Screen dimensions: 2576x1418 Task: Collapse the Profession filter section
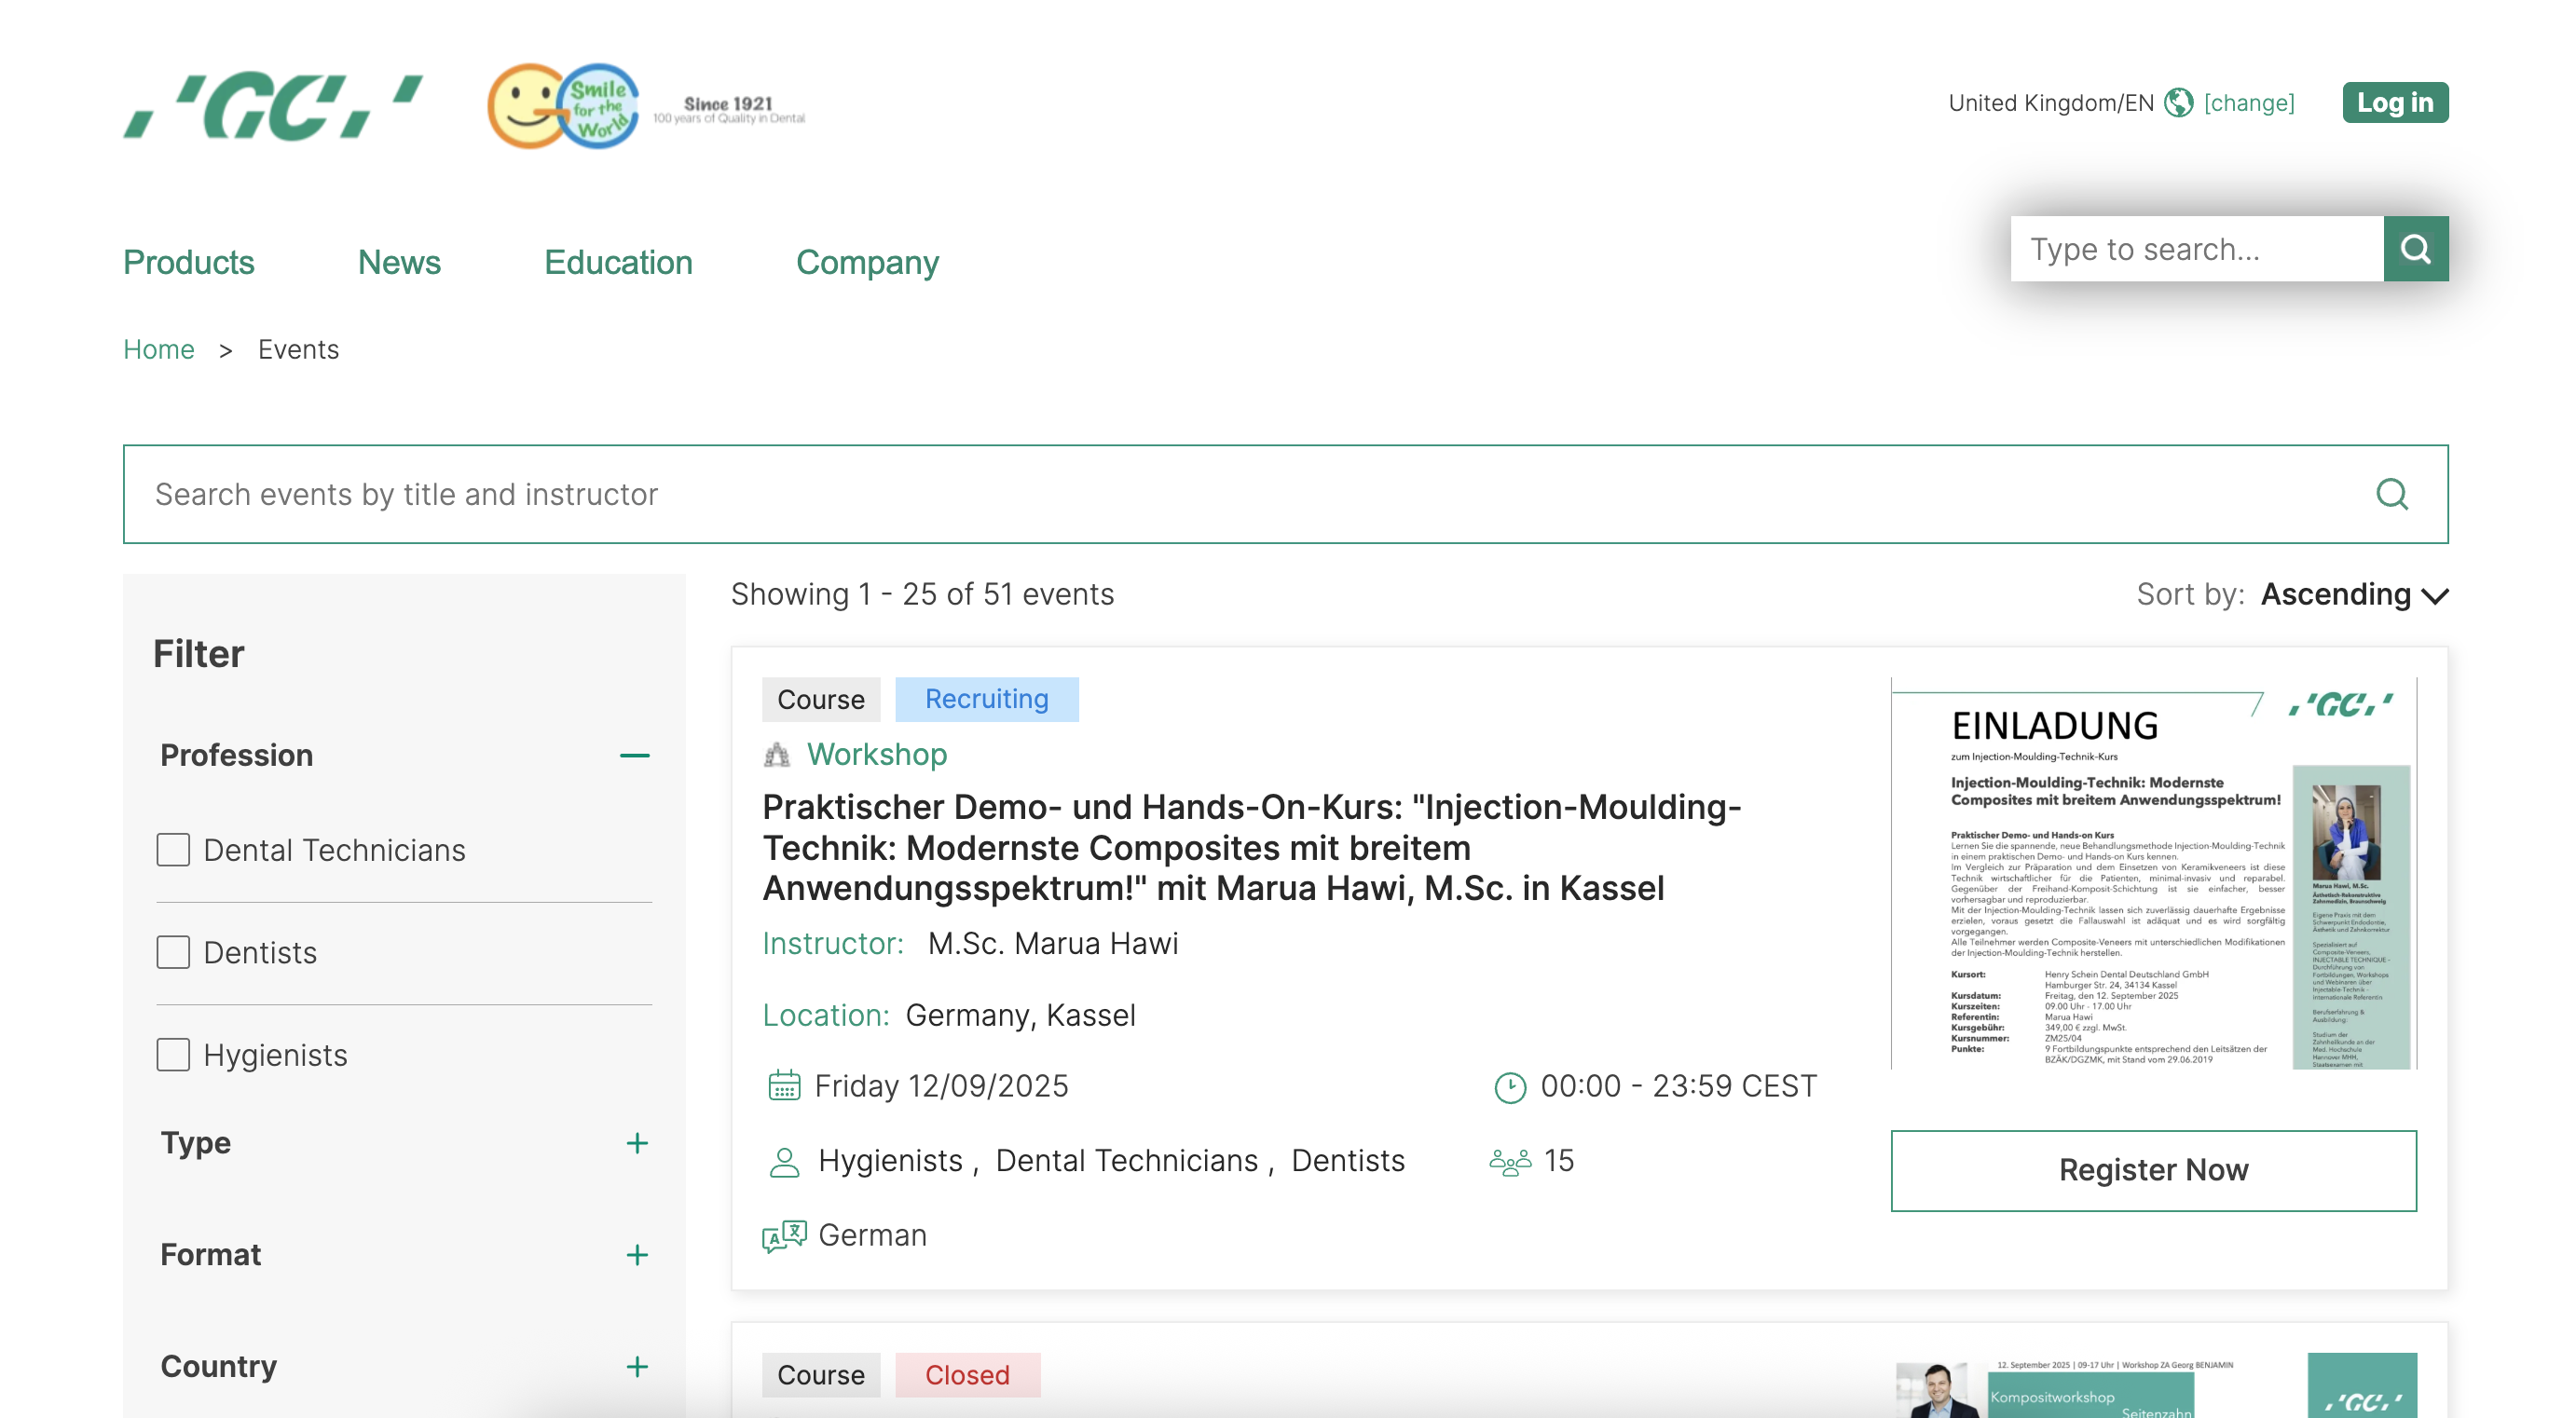pos(634,755)
